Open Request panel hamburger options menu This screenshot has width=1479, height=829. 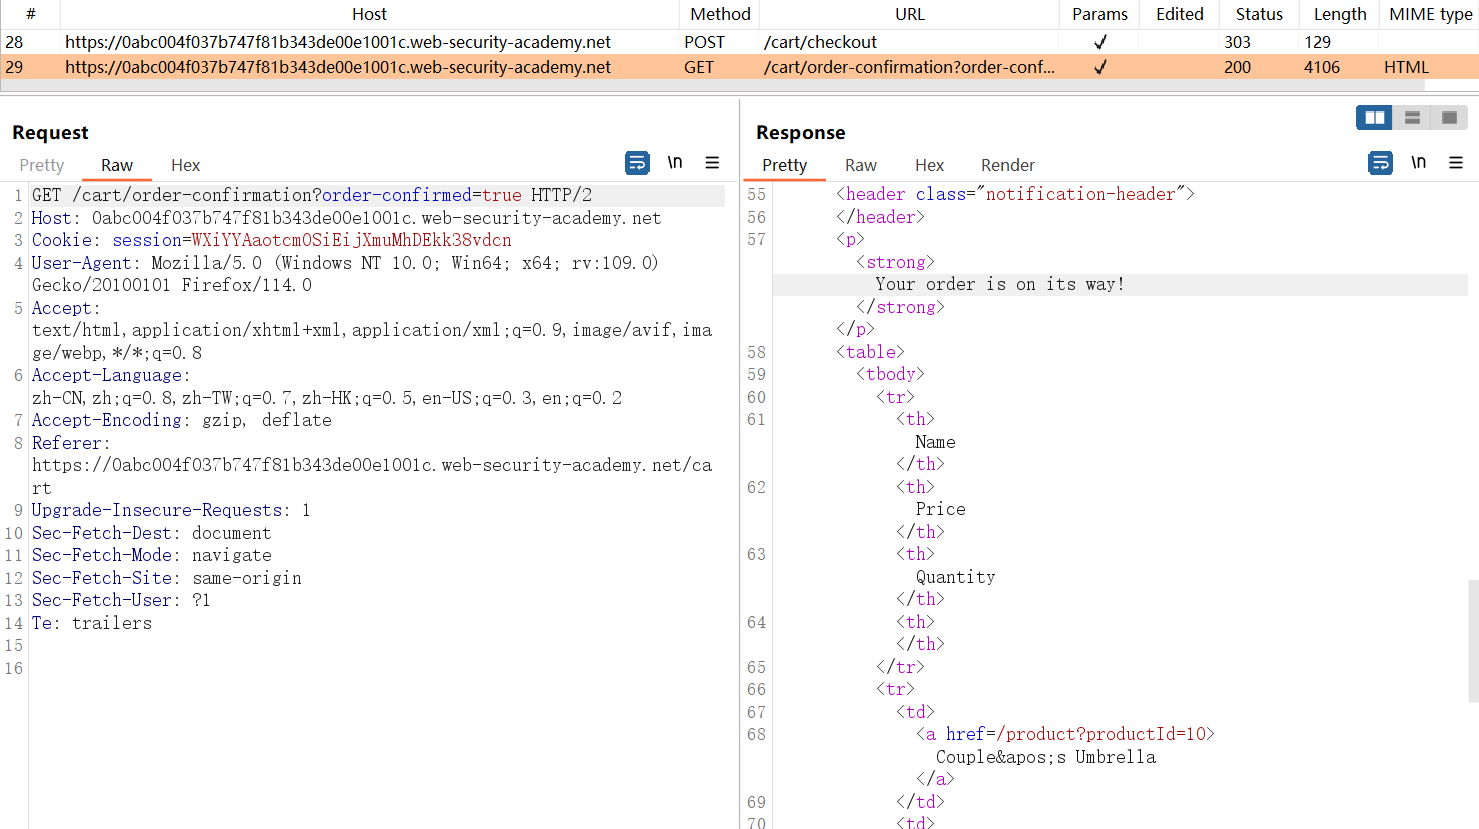tap(712, 163)
